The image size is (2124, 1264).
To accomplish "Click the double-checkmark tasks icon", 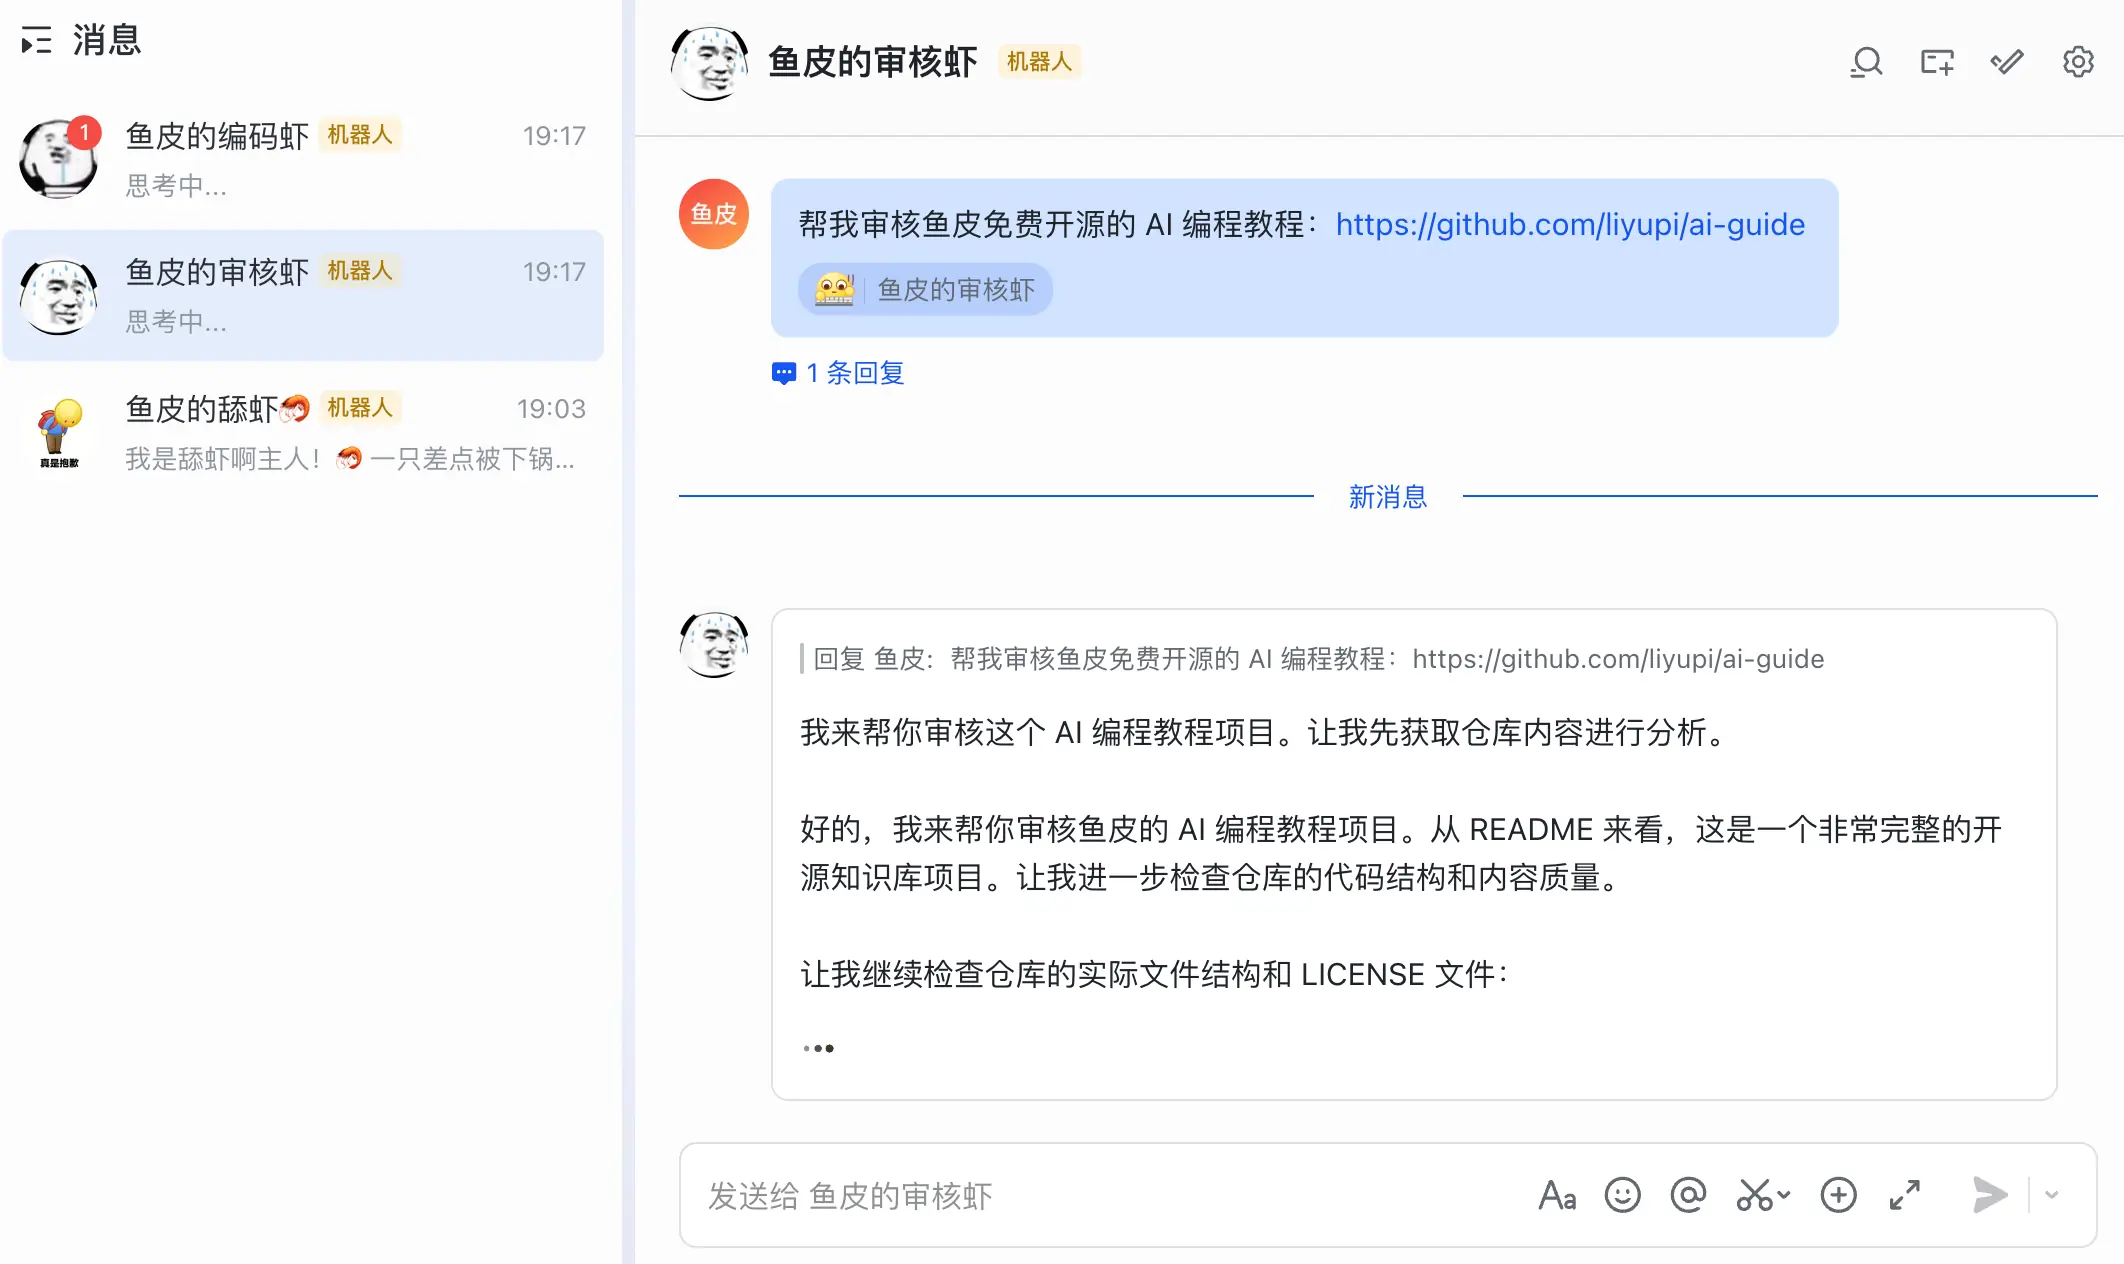I will (x=2007, y=63).
